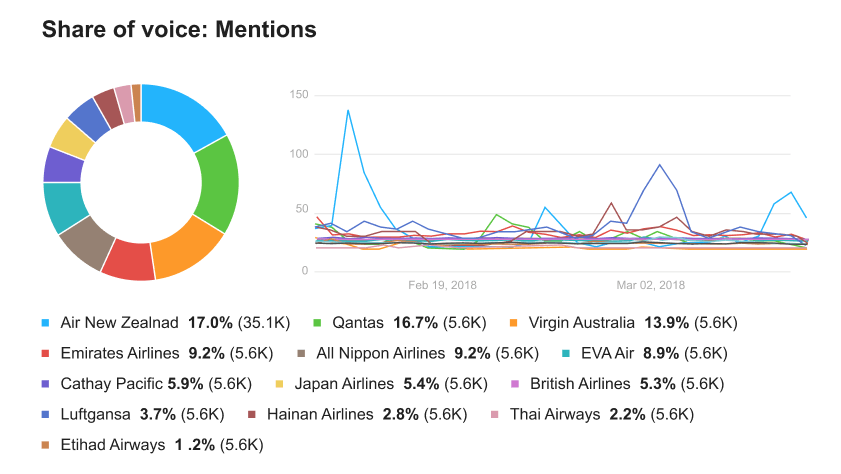Click the Air New Zealnad blue legend marker
The width and height of the screenshot is (841, 474).
(x=46, y=323)
